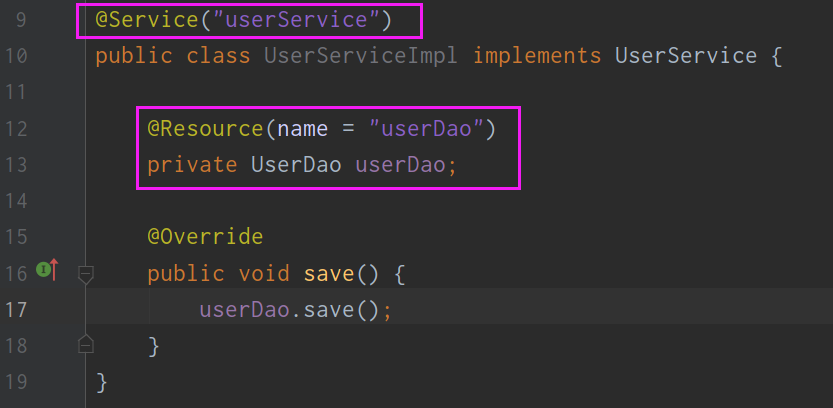This screenshot has width=833, height=408.
Task: Click the save method name on line 16
Action: [x=328, y=274]
